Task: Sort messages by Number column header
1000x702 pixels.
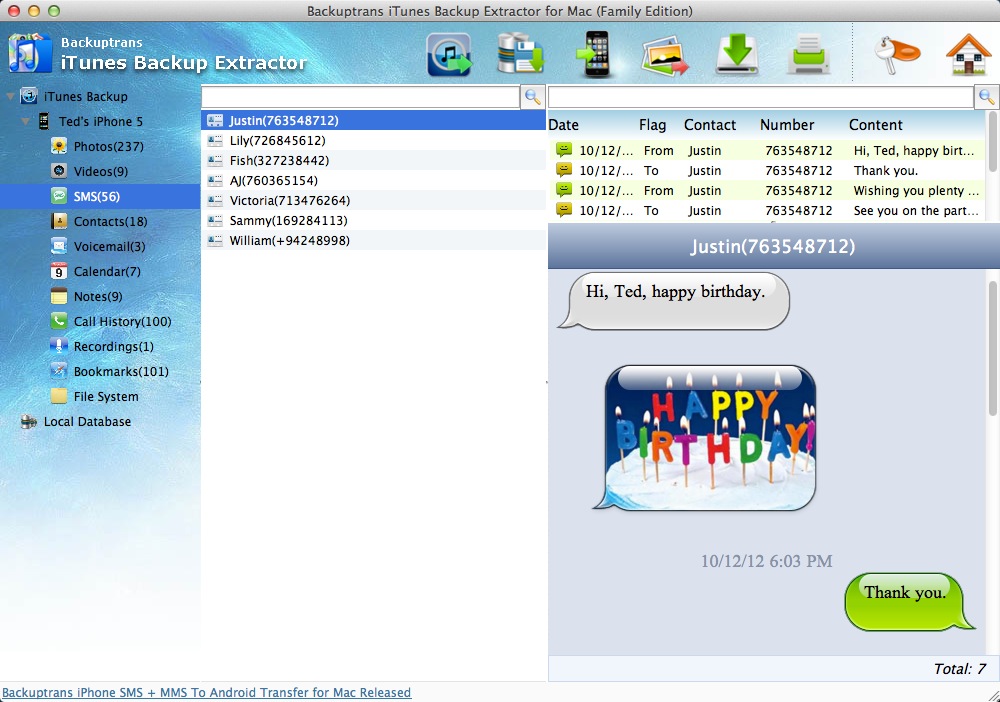Action: click(x=787, y=125)
